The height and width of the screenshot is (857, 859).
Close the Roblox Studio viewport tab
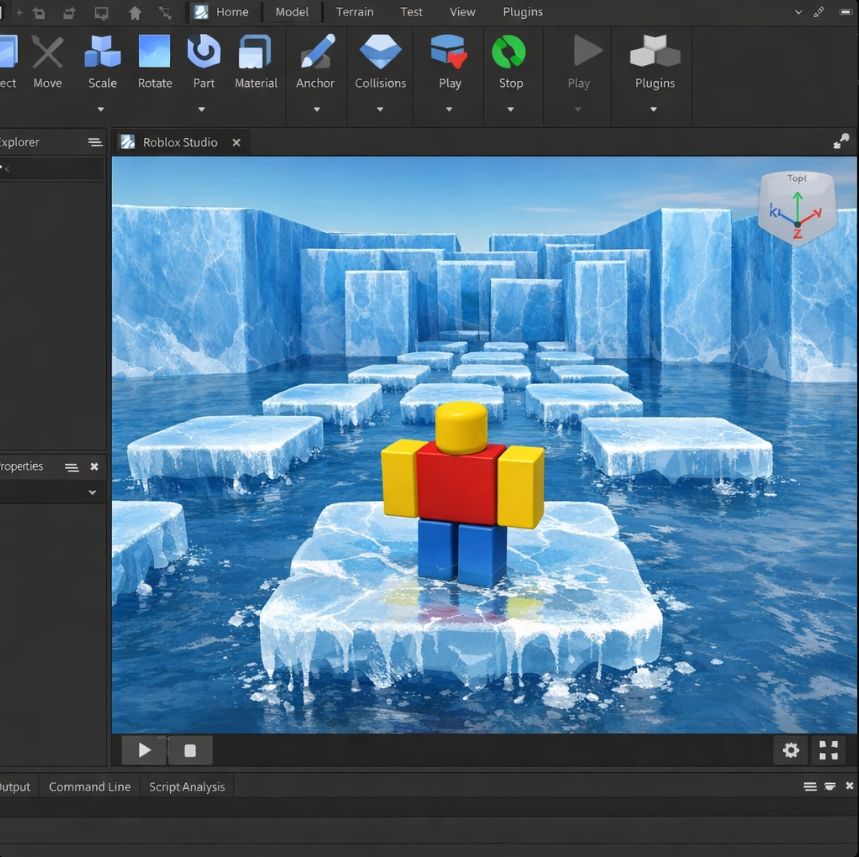click(x=236, y=142)
